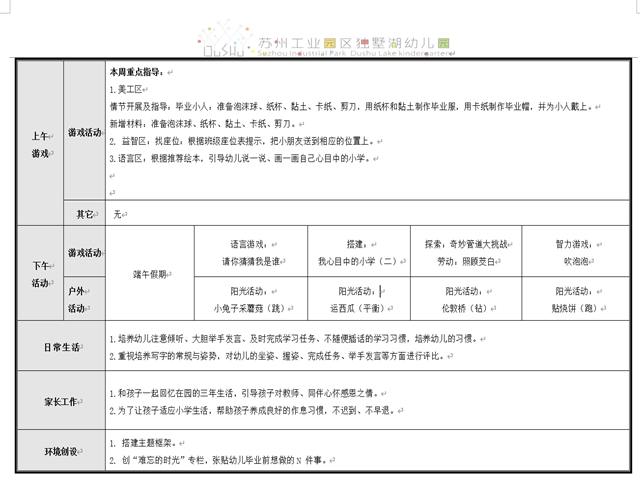Click the line '2.为了让孩子适应小学生活'
Viewport: 640px width, 480px height.
click(x=252, y=410)
